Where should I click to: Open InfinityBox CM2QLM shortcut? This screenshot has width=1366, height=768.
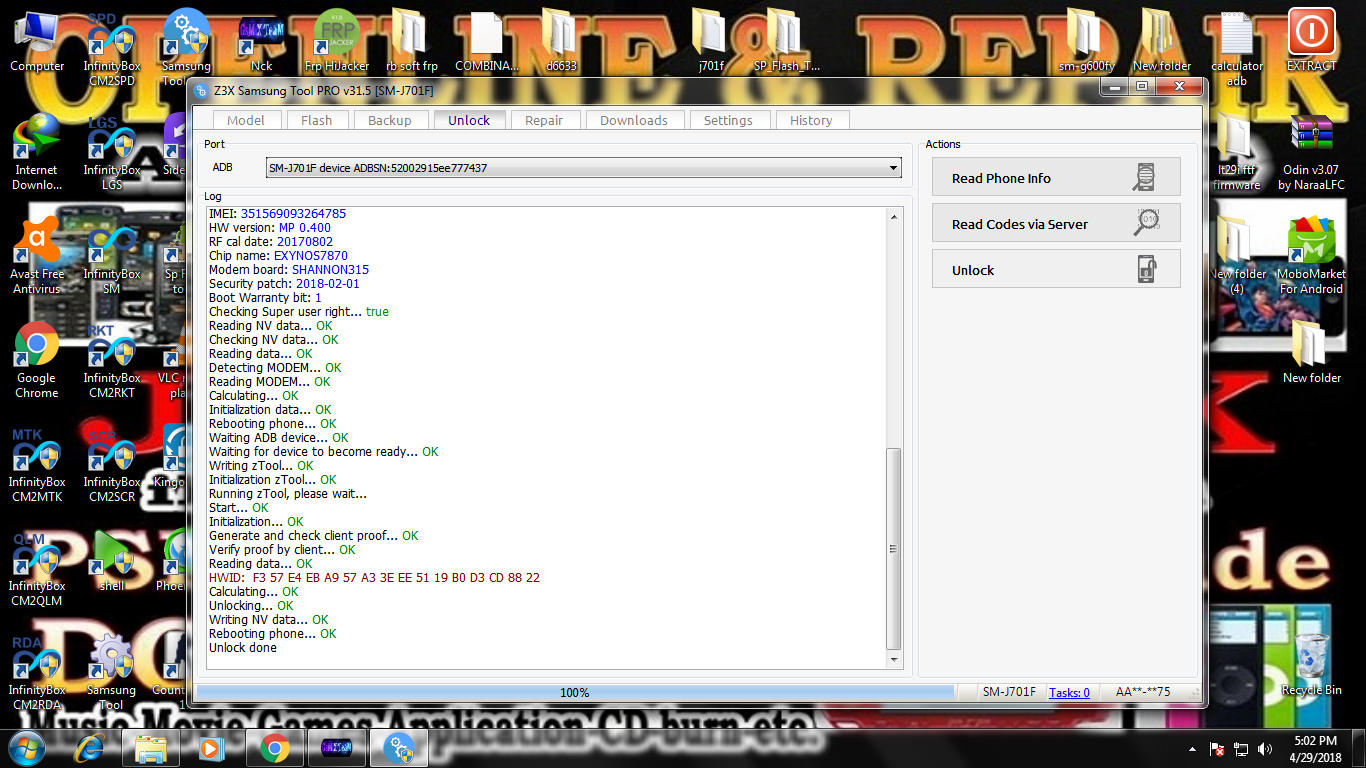37,568
